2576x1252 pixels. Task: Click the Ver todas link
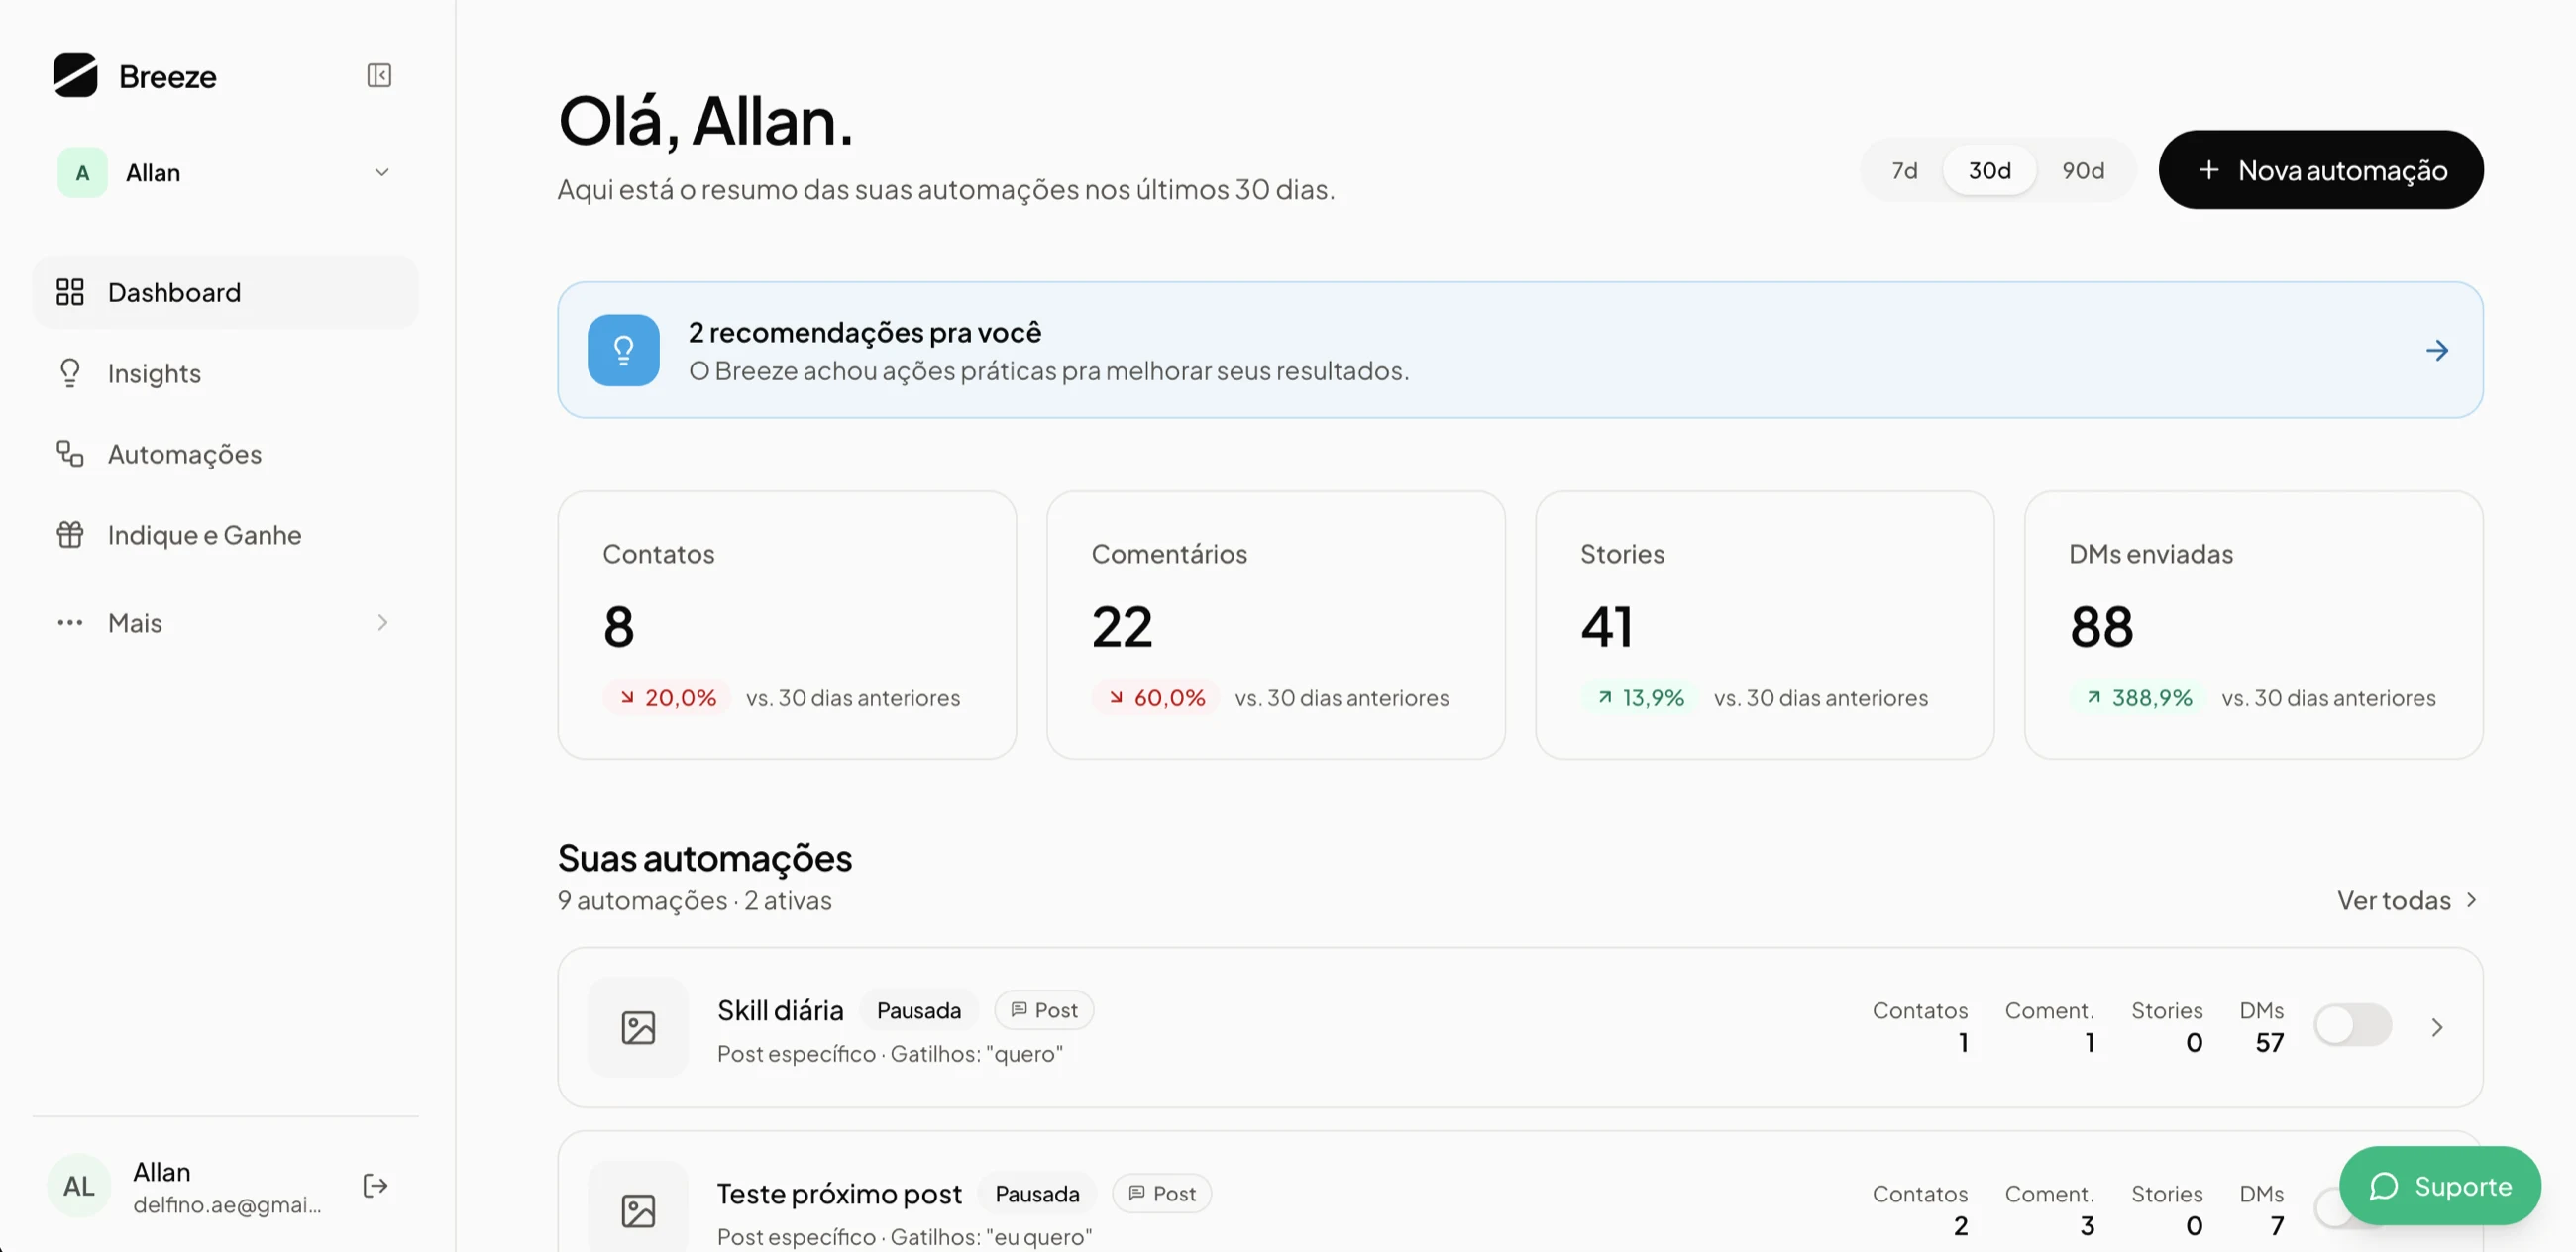2407,900
